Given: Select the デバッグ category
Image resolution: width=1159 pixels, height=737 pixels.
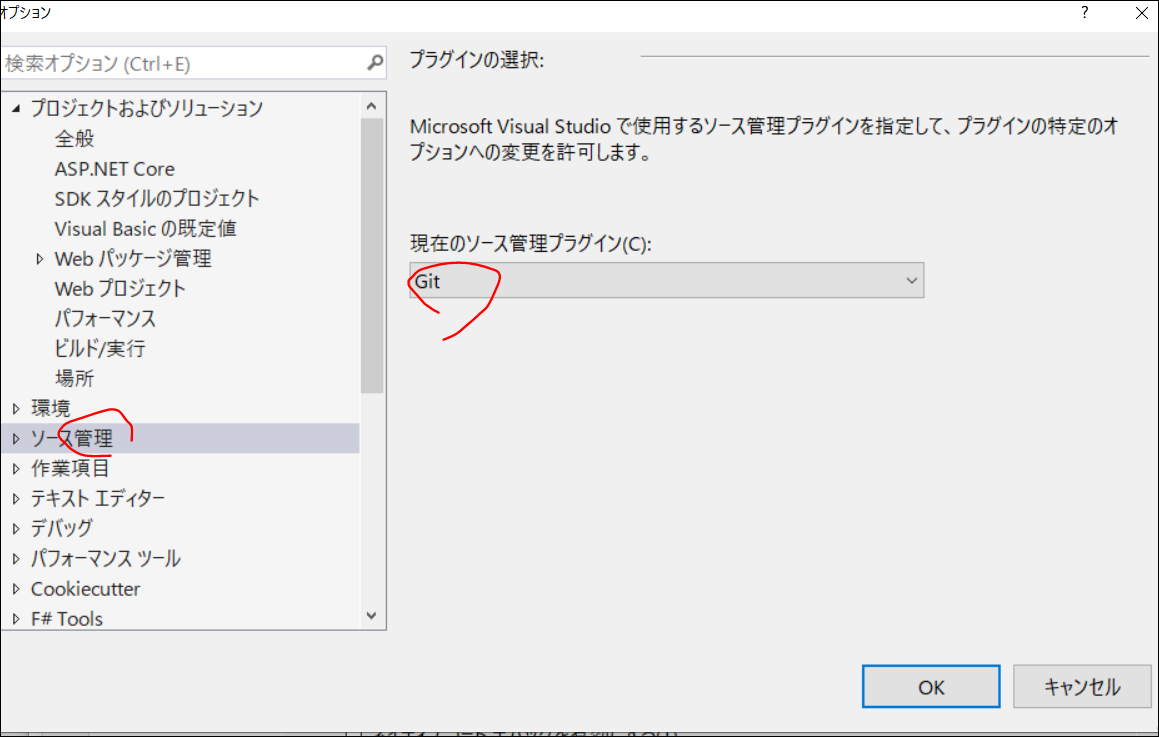Looking at the screenshot, I should [x=62, y=529].
